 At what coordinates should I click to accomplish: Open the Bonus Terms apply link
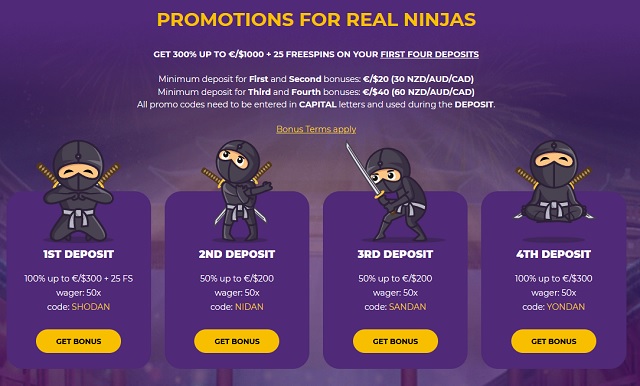point(316,129)
